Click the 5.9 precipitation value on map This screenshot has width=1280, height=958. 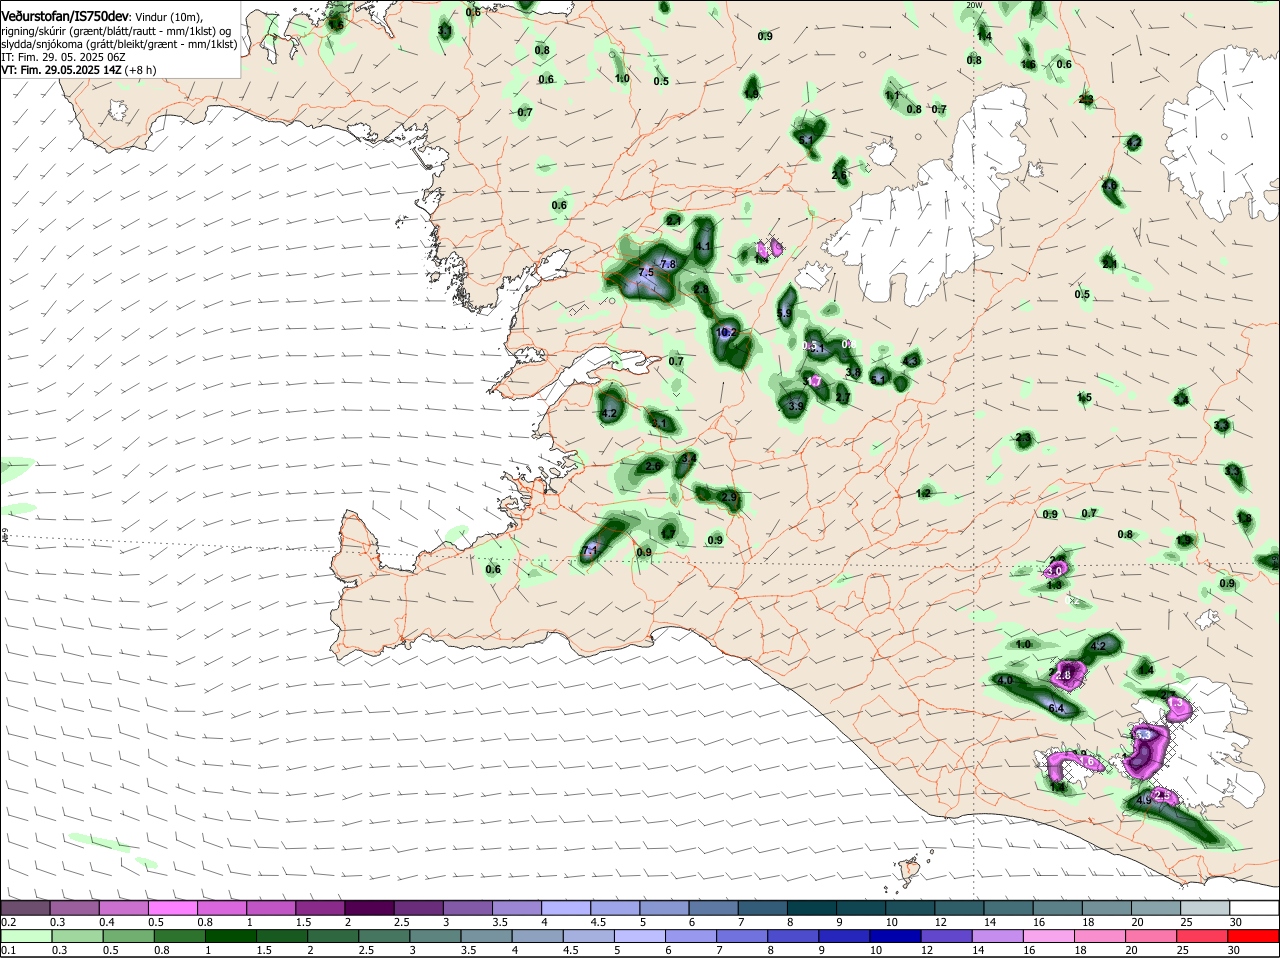coord(784,314)
